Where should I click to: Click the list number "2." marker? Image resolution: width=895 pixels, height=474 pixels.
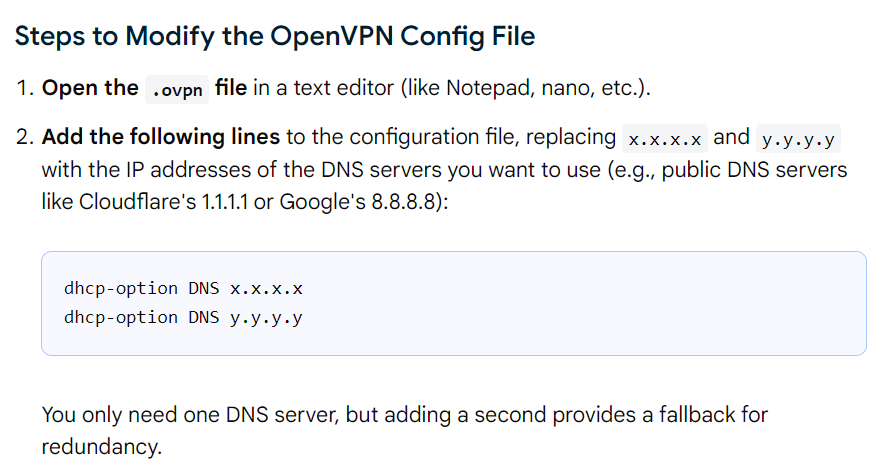pyautogui.click(x=24, y=137)
